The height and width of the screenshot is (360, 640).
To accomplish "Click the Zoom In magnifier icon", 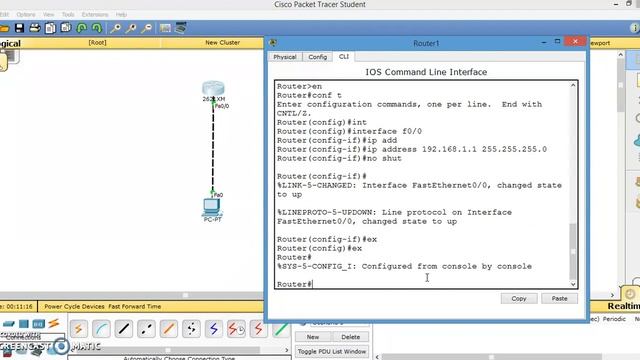I will click(x=116, y=28).
